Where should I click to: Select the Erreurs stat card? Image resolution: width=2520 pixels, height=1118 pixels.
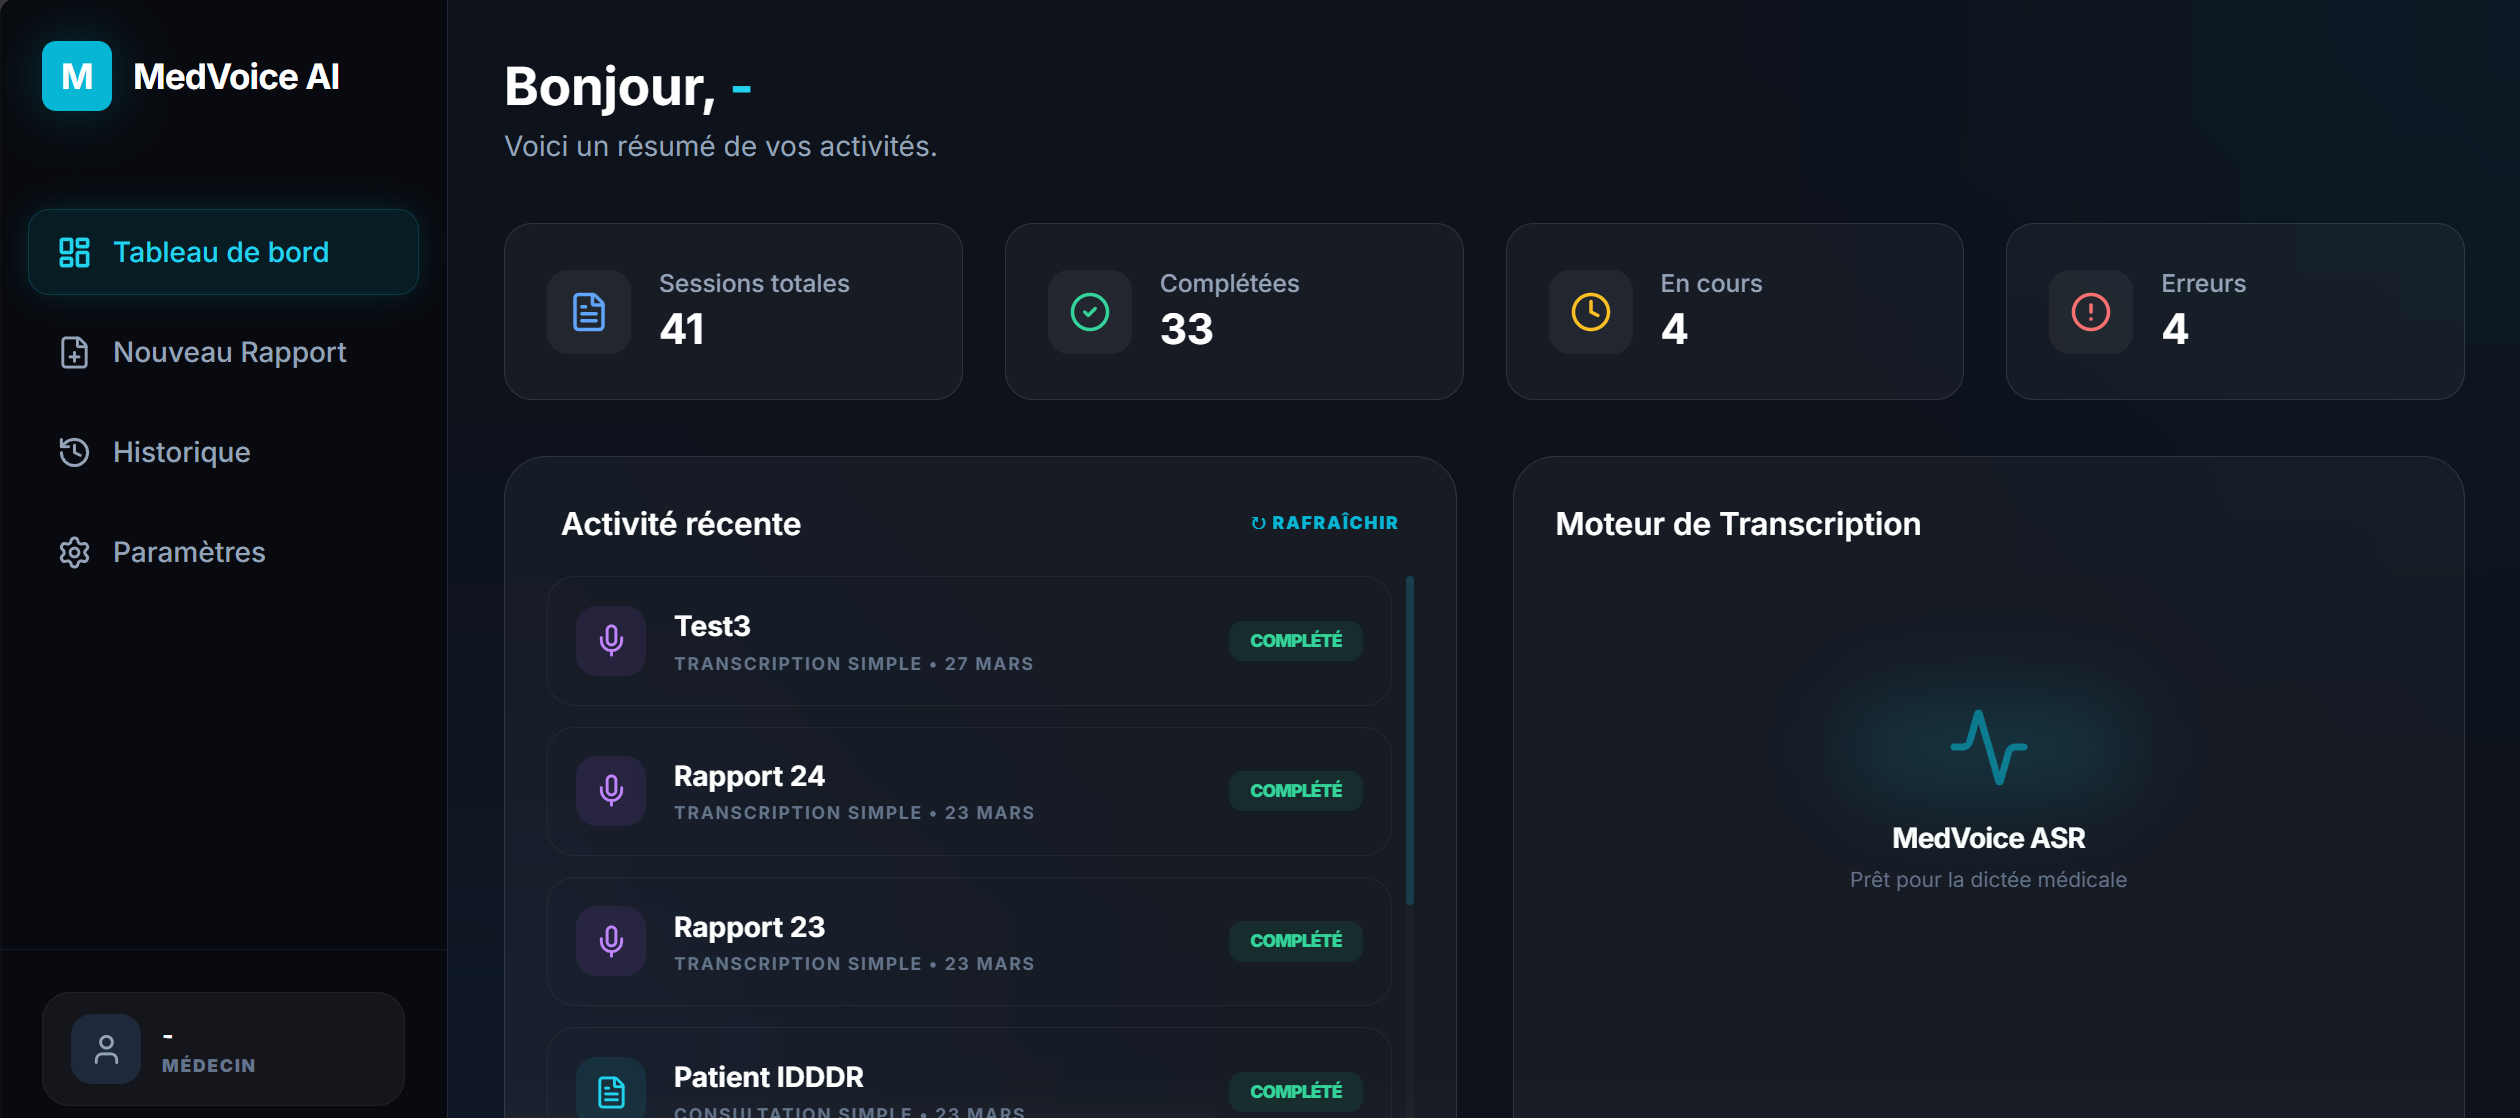point(2235,312)
